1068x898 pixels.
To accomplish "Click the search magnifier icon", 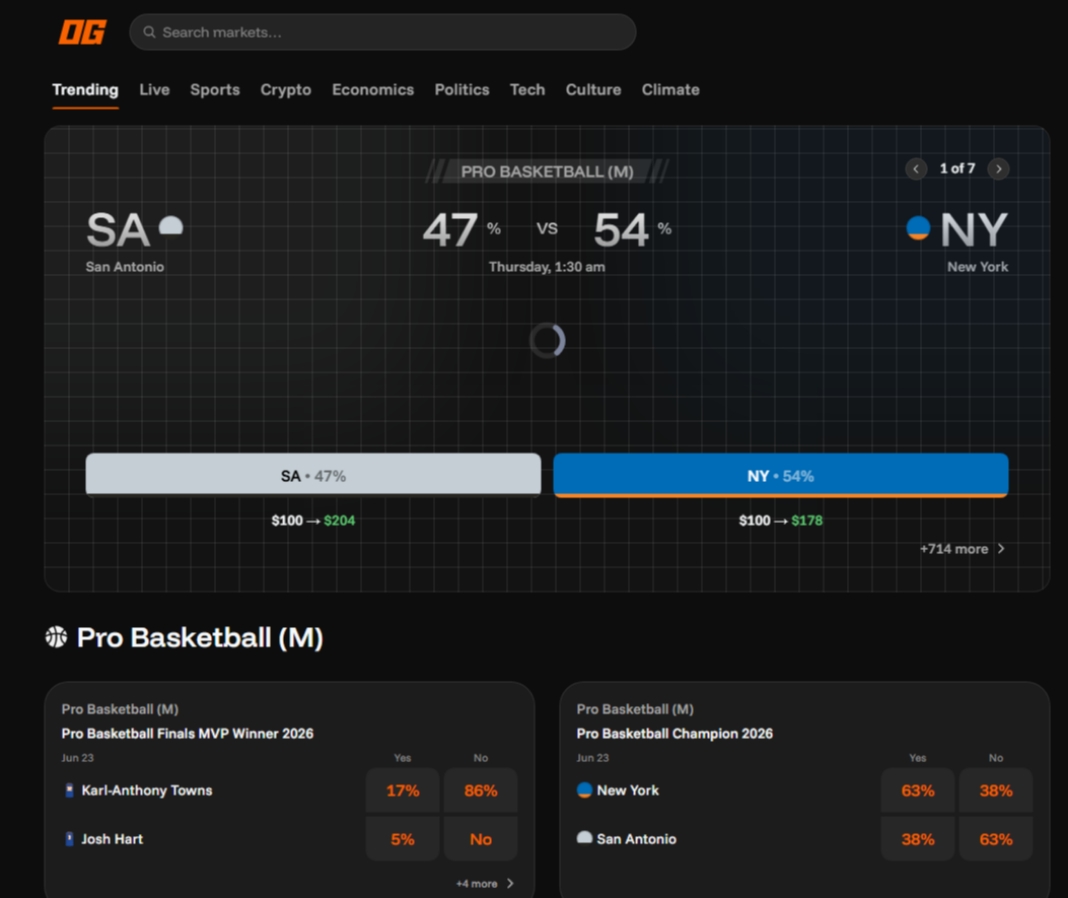I will point(149,32).
